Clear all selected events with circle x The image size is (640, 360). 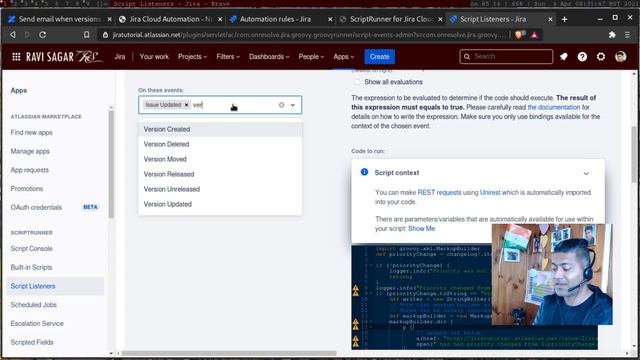281,105
